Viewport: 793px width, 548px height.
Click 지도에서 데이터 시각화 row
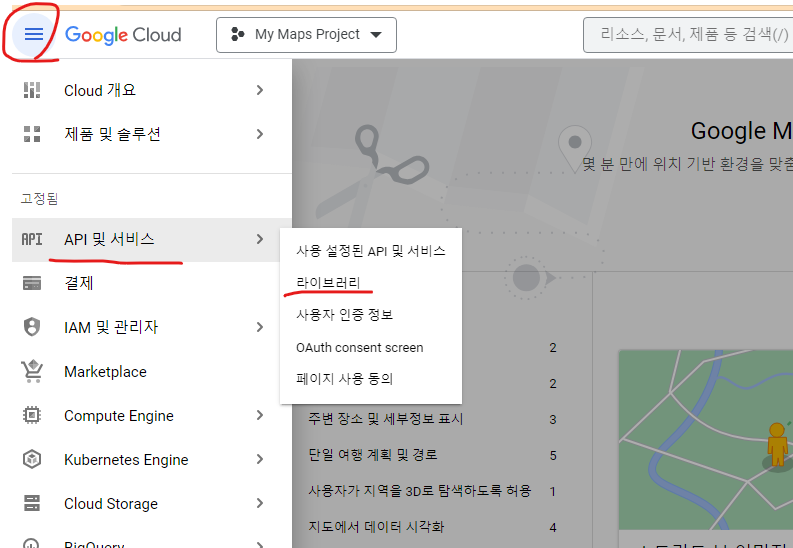pyautogui.click(x=433, y=527)
